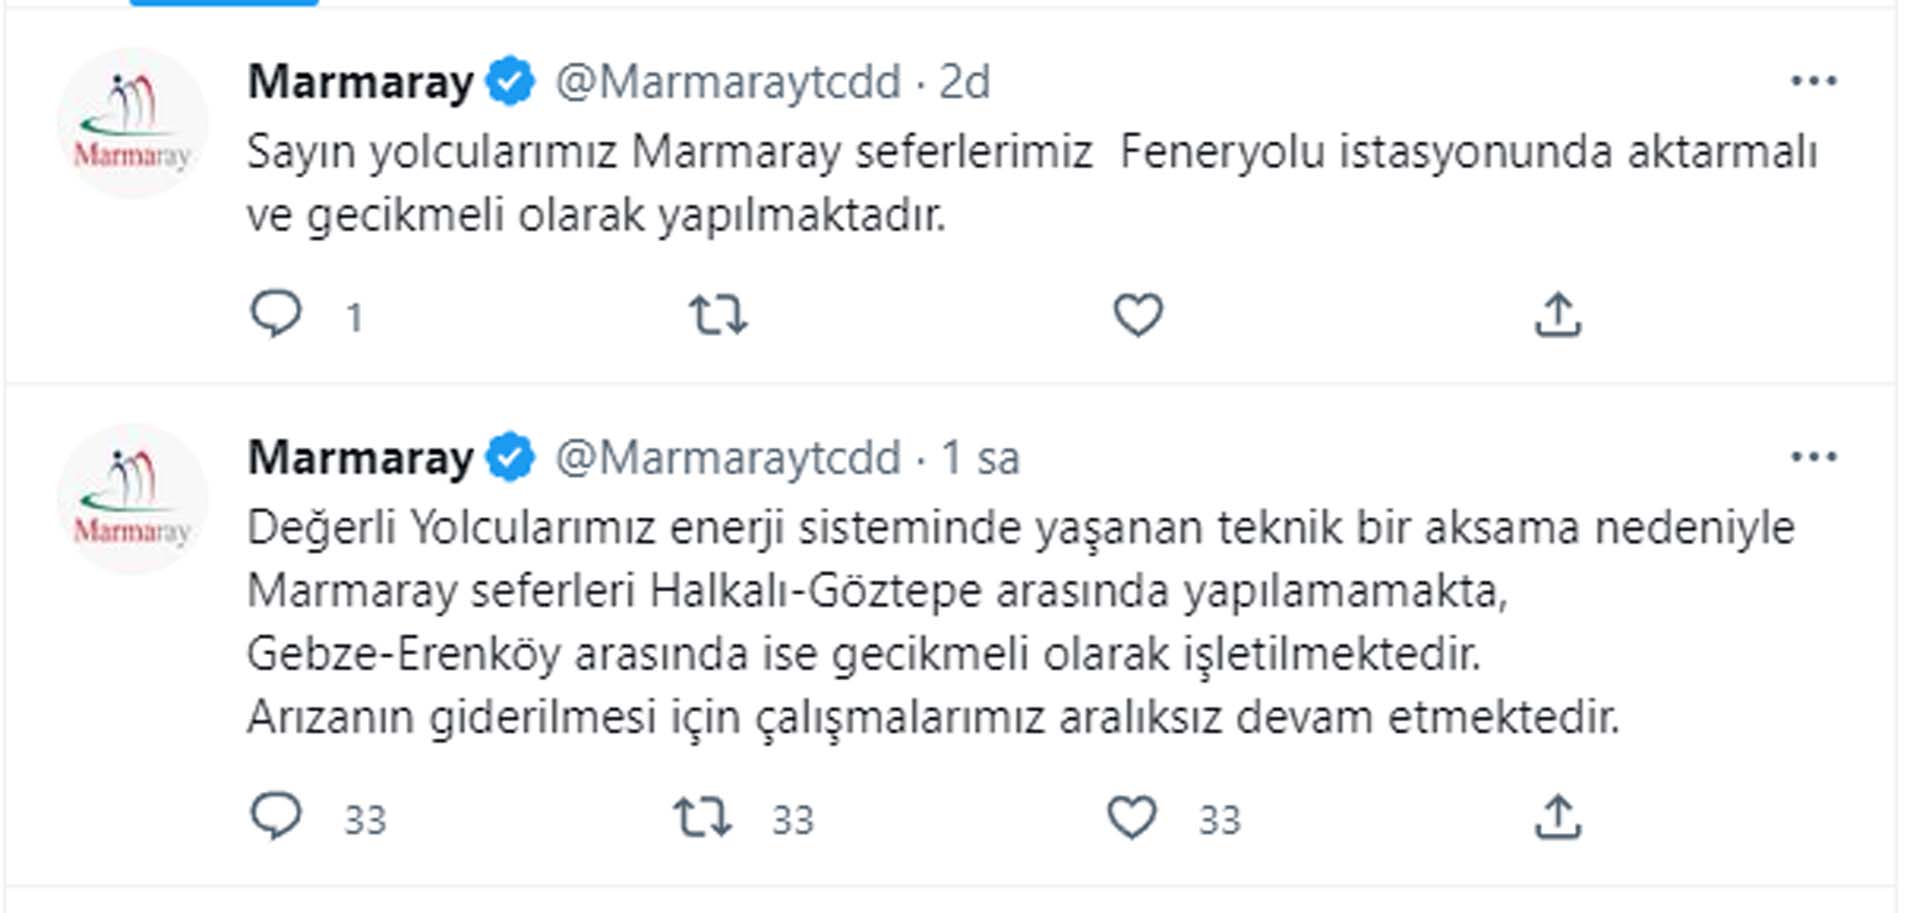This screenshot has height=913, width=1920.
Task: Click Marmaray display name in first tweet
Action: 360,82
